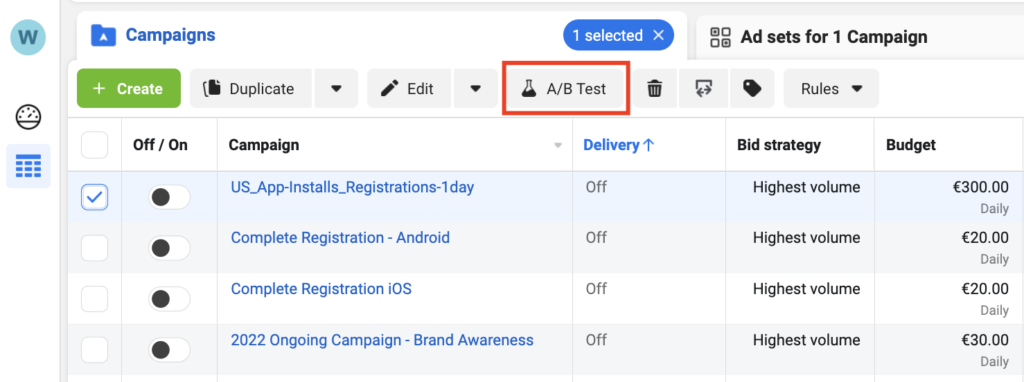Click the trash delete icon
Screen dimensions: 1024x382
coord(654,89)
